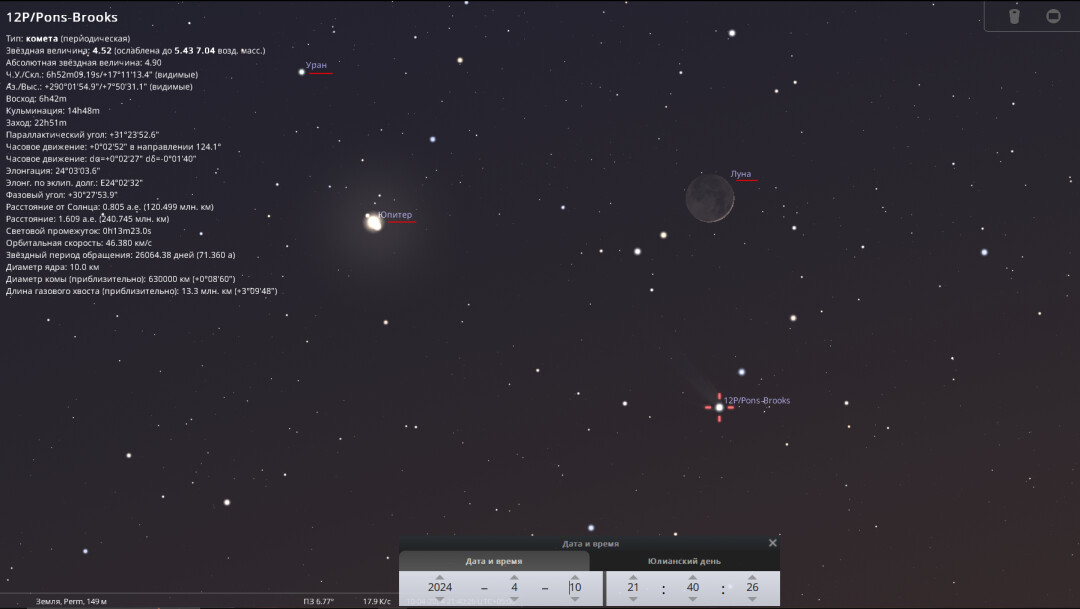Click into the year input field
Screen dimensions: 1080x609
tap(440, 588)
